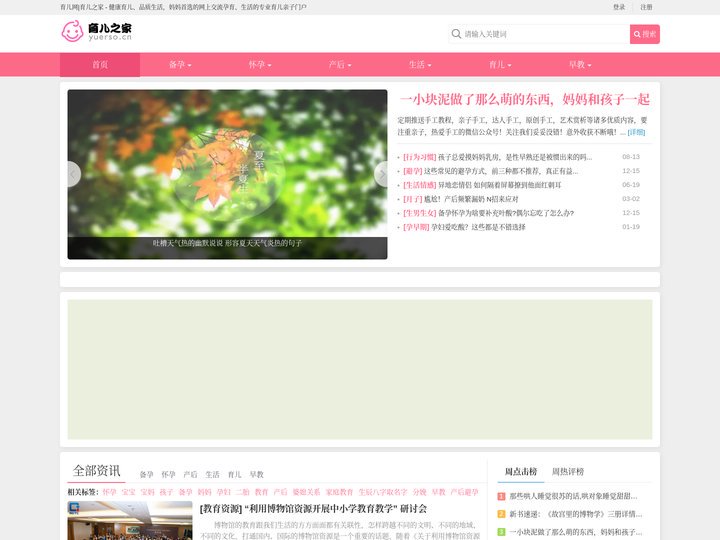Expand the 生活 dropdown in the navigation bar

(420, 65)
